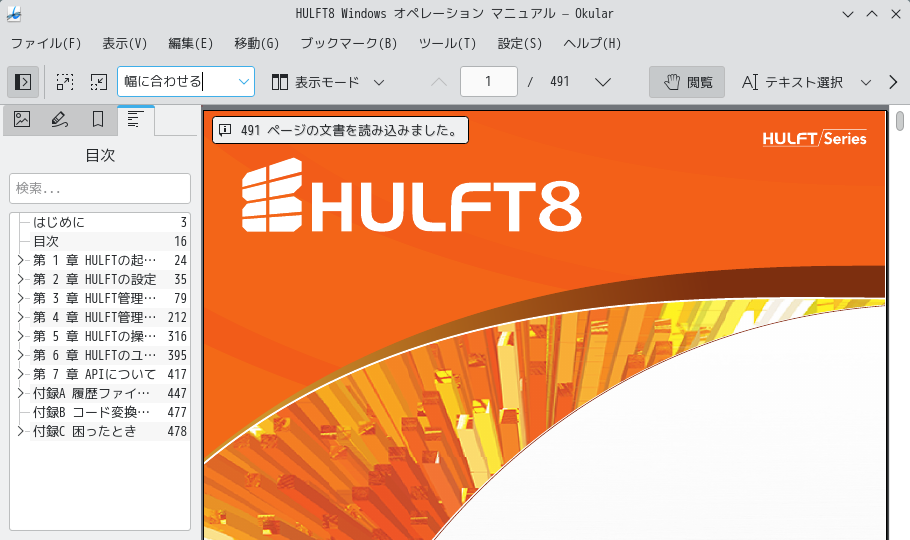Screen dimensions: 910x540
Task: Switch to the table of contents tab
Action: (x=136, y=120)
